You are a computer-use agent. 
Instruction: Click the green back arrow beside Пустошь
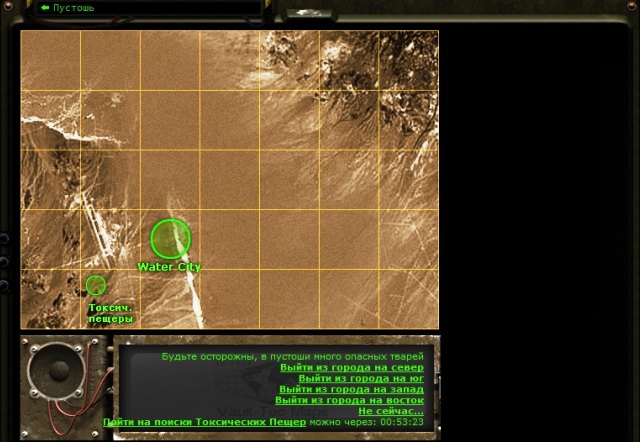[x=45, y=8]
